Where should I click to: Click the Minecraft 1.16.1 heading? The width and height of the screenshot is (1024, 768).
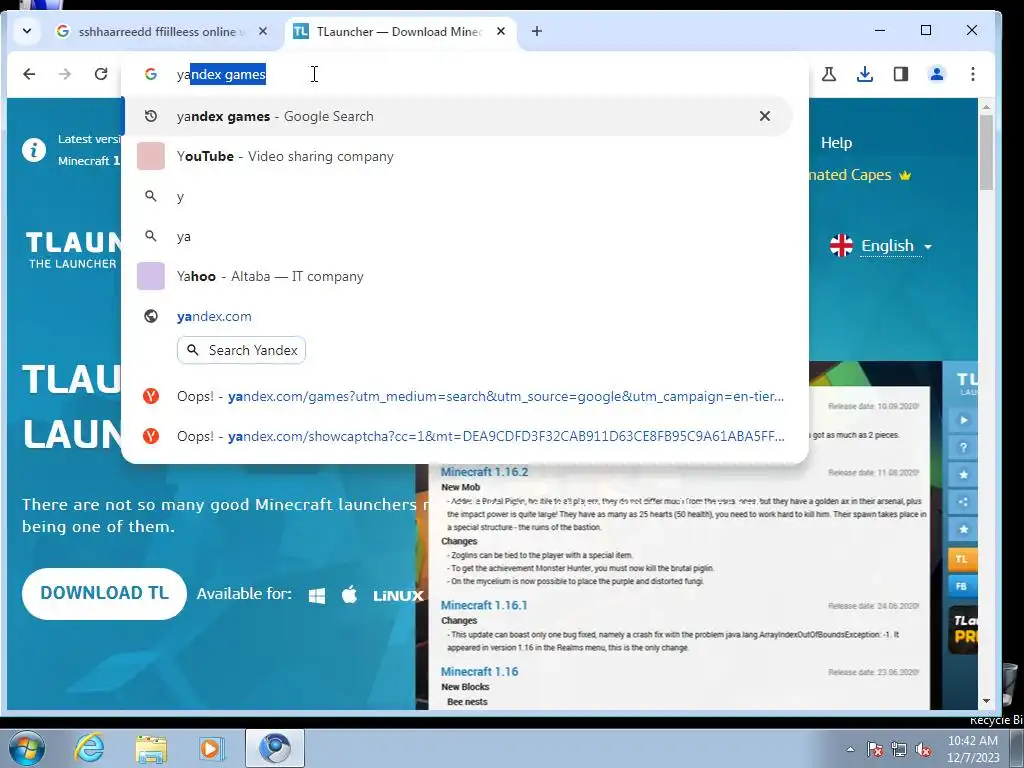click(484, 605)
